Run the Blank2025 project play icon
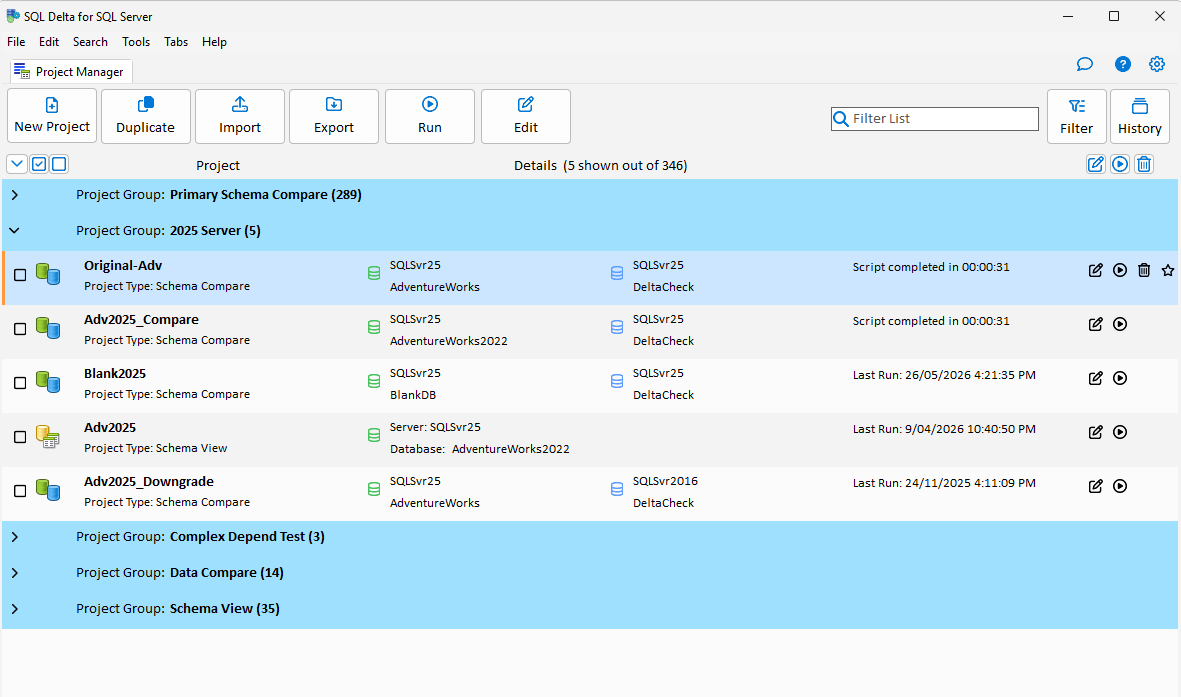The height and width of the screenshot is (697, 1181). click(1120, 378)
